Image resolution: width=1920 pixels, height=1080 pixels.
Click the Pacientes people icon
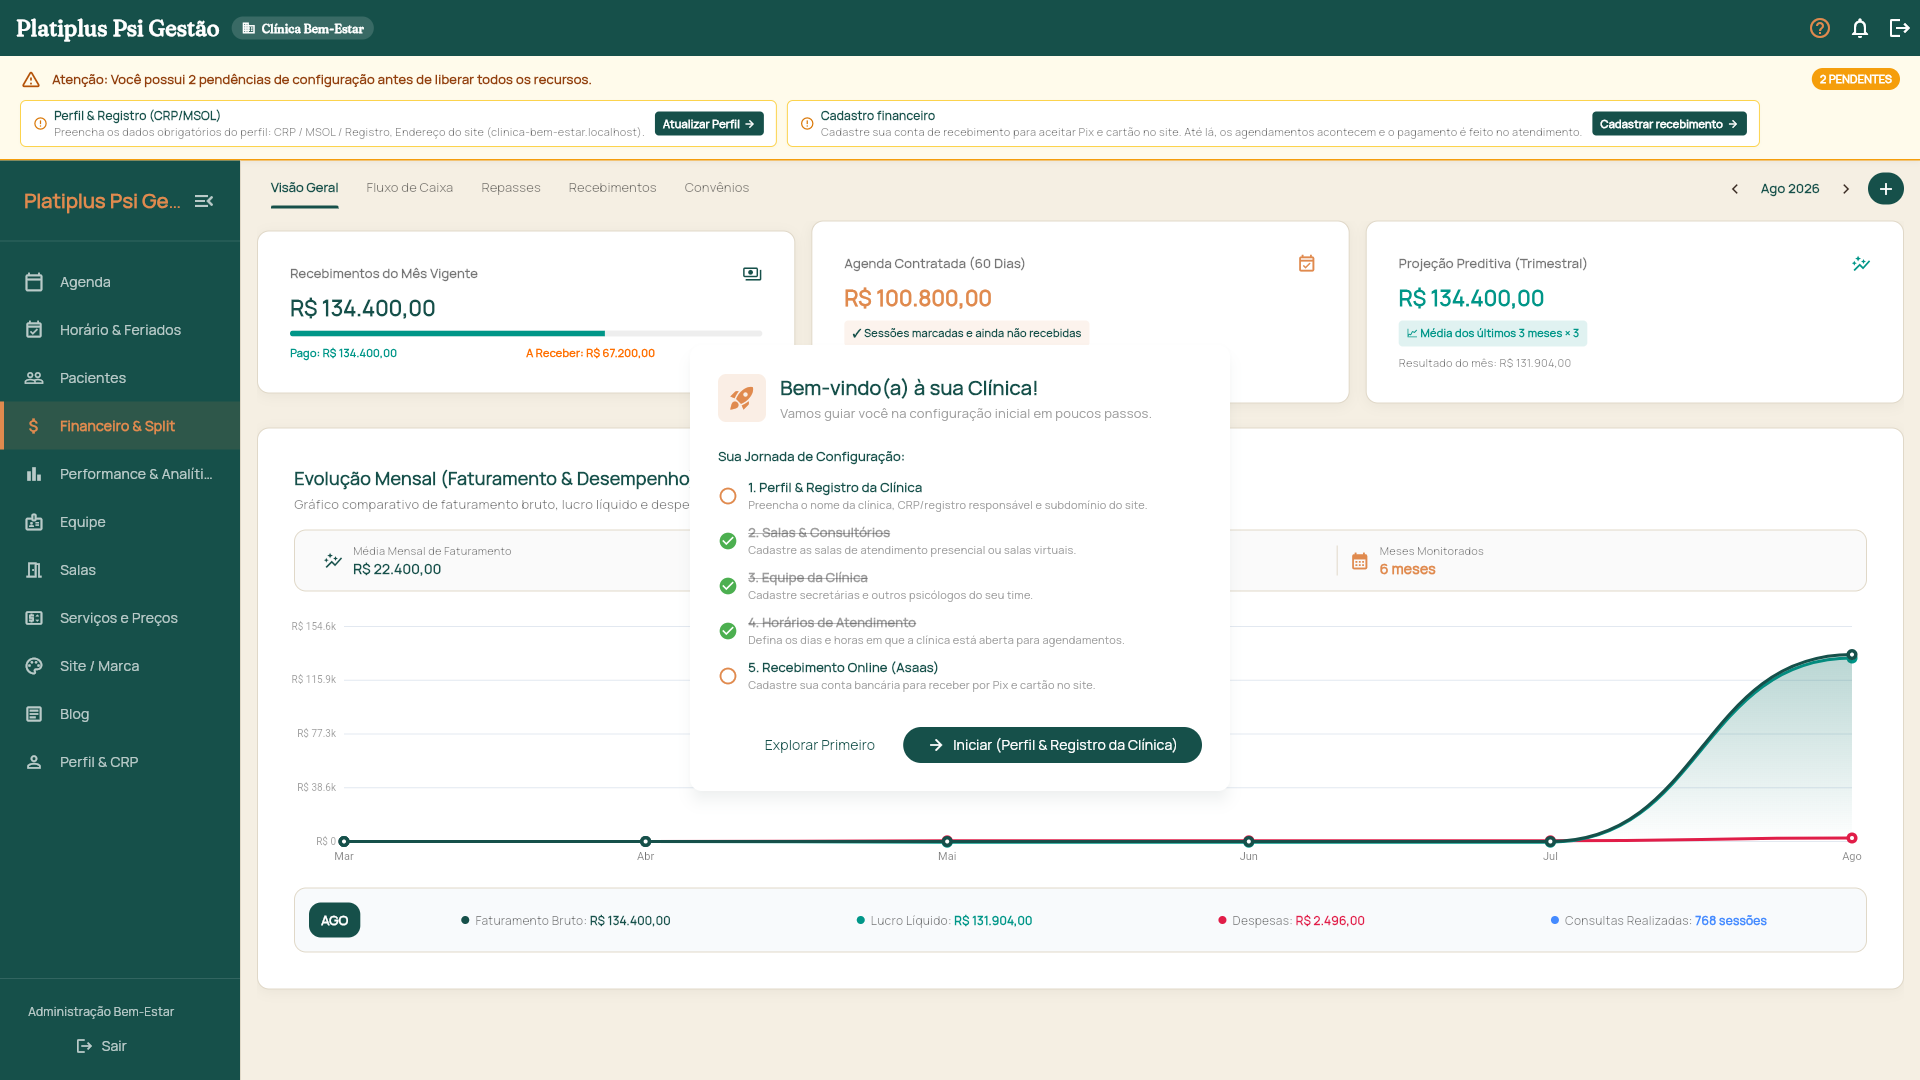(x=34, y=378)
